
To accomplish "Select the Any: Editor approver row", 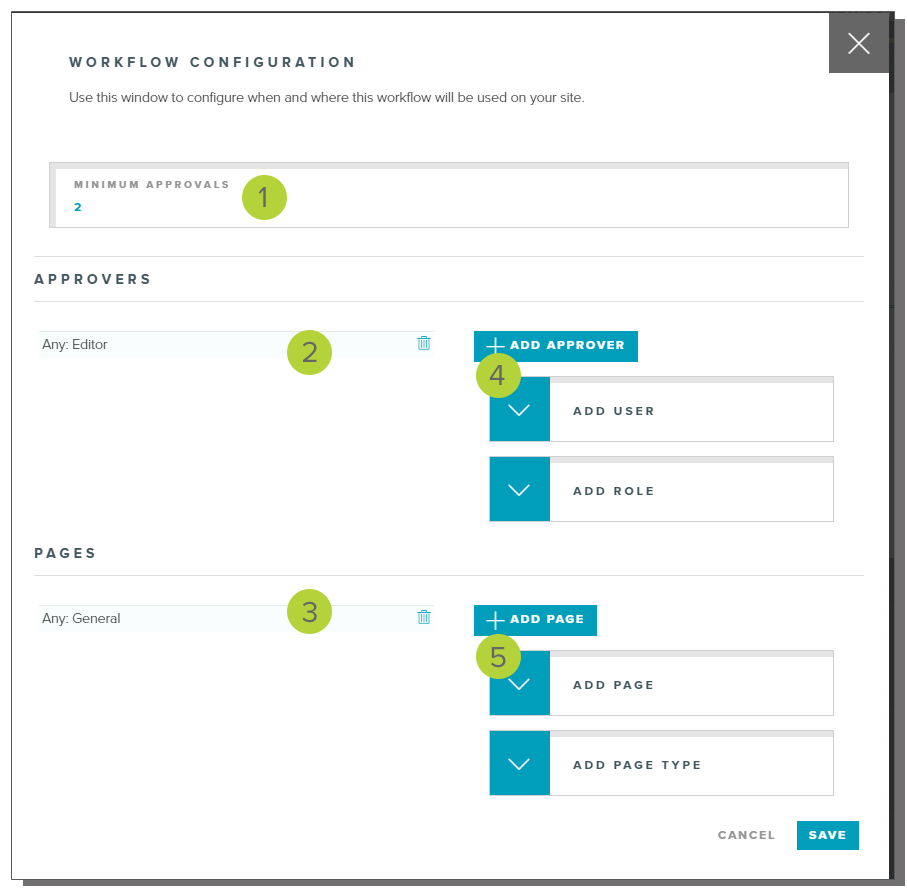I will [x=160, y=345].
